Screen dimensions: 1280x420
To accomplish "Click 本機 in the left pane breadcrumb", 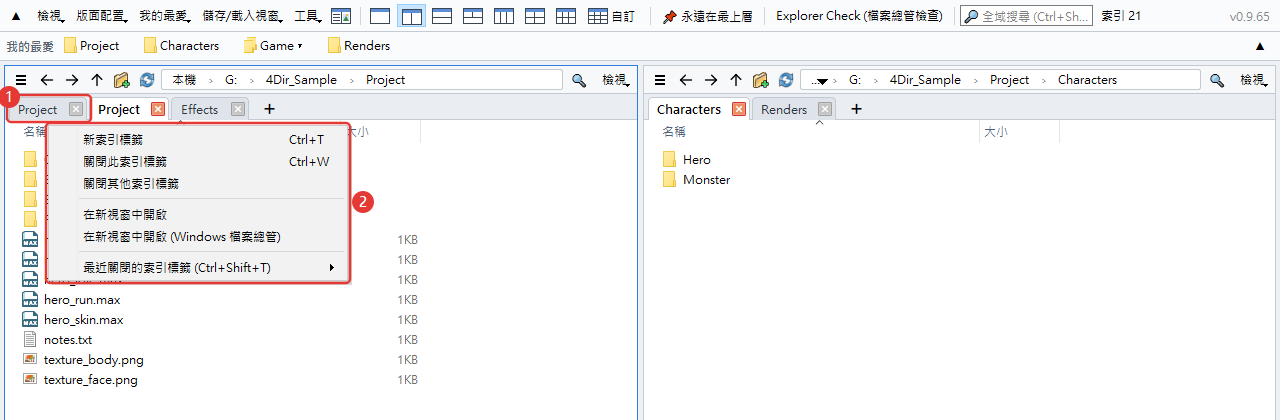I will 184,80.
